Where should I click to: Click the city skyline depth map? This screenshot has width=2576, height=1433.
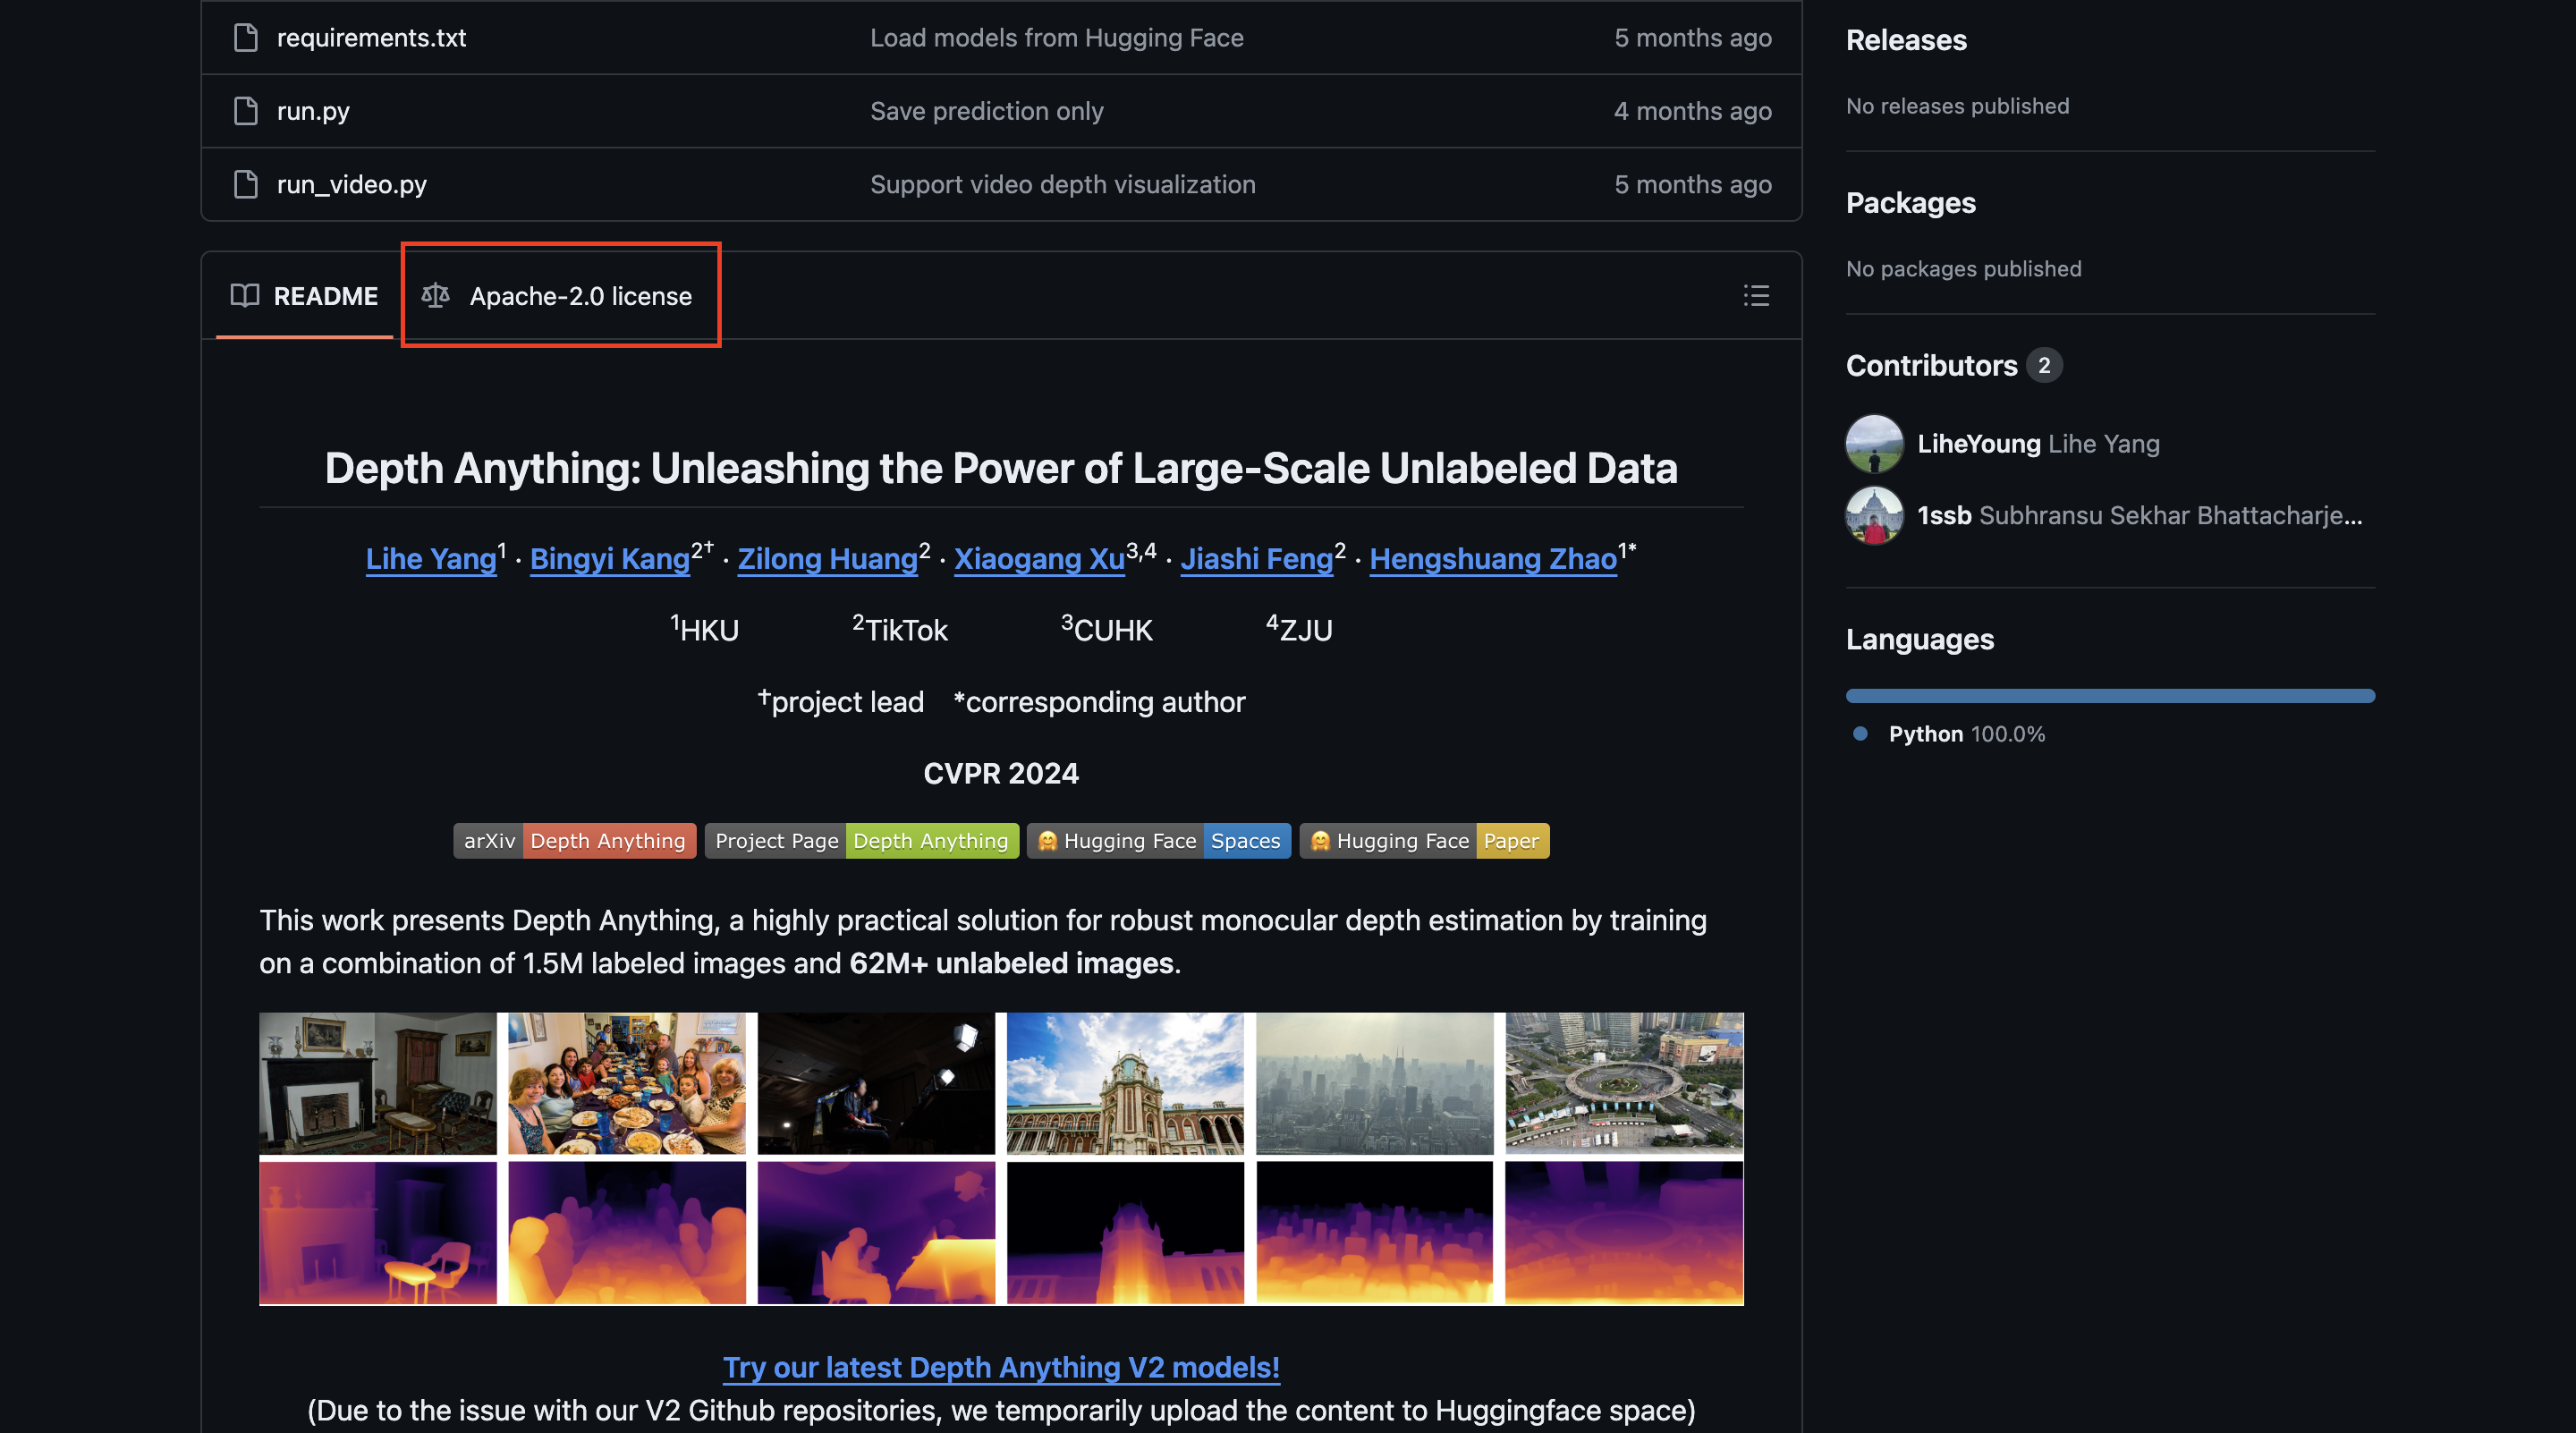pos(1374,1232)
